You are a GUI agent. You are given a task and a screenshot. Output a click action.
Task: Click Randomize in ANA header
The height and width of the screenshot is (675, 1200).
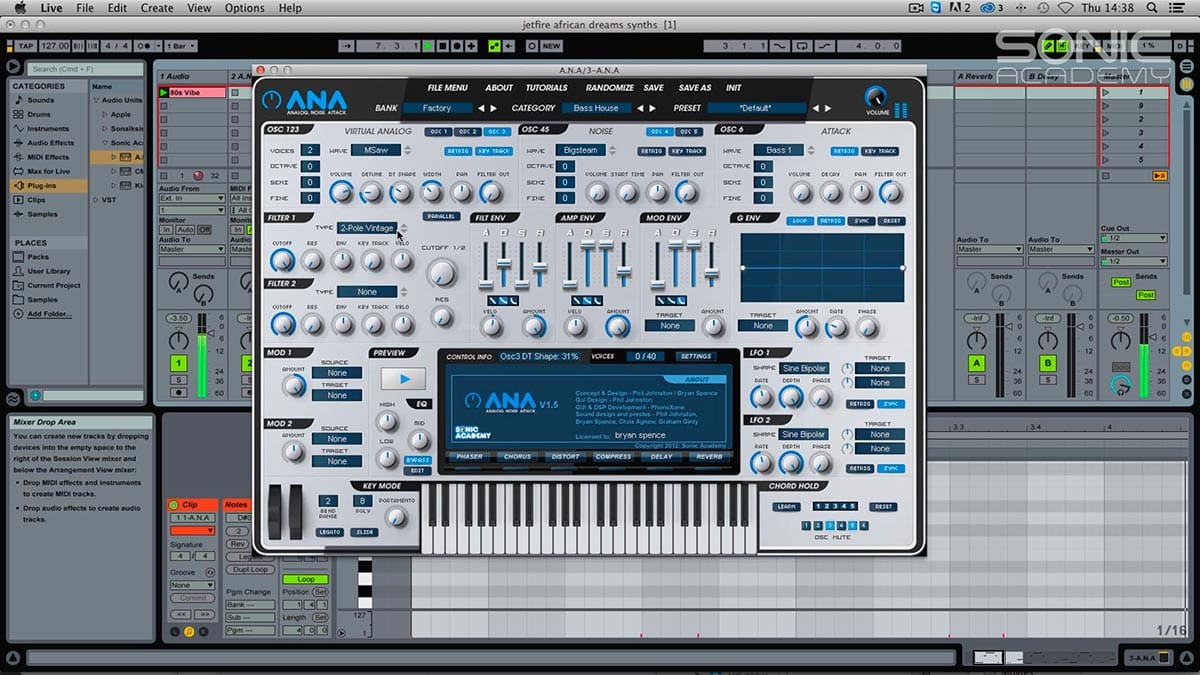(x=609, y=88)
